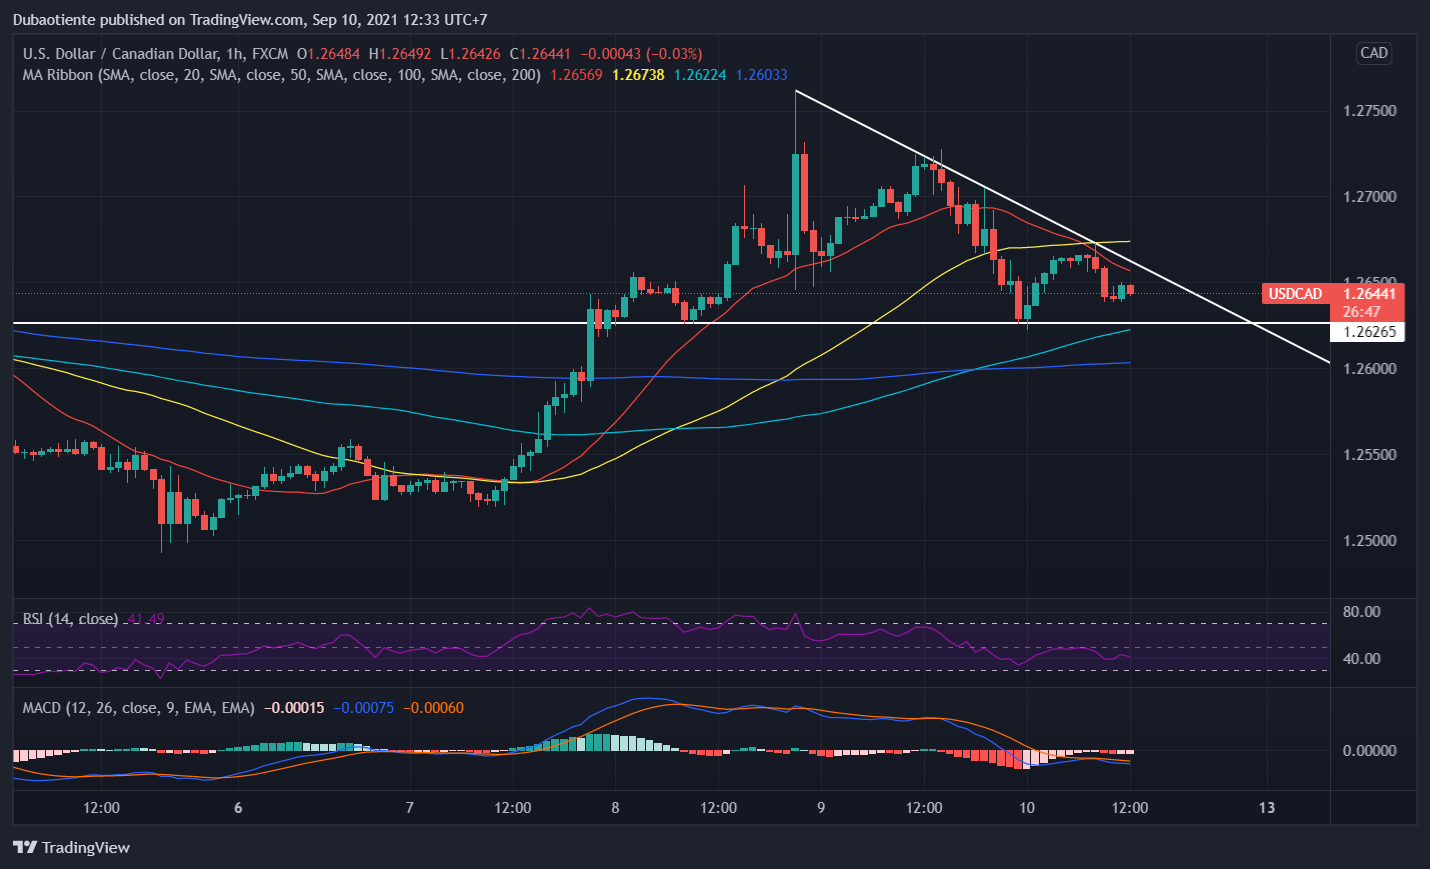Click the 200 SMA value 1.26033
This screenshot has width=1430, height=869.
[x=761, y=75]
